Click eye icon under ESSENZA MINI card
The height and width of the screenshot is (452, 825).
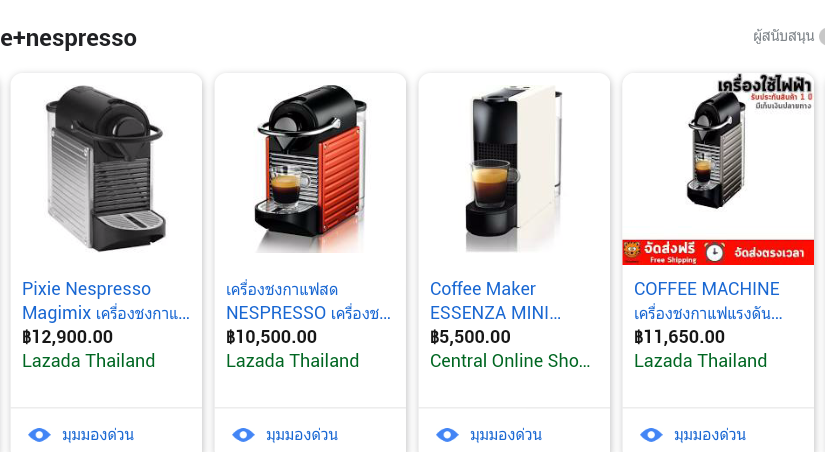(x=447, y=435)
